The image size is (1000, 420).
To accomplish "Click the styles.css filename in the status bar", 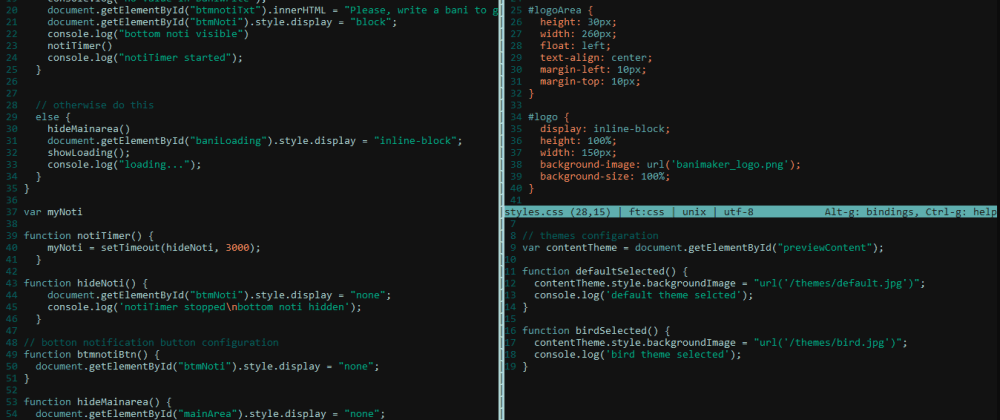I will click(528, 212).
